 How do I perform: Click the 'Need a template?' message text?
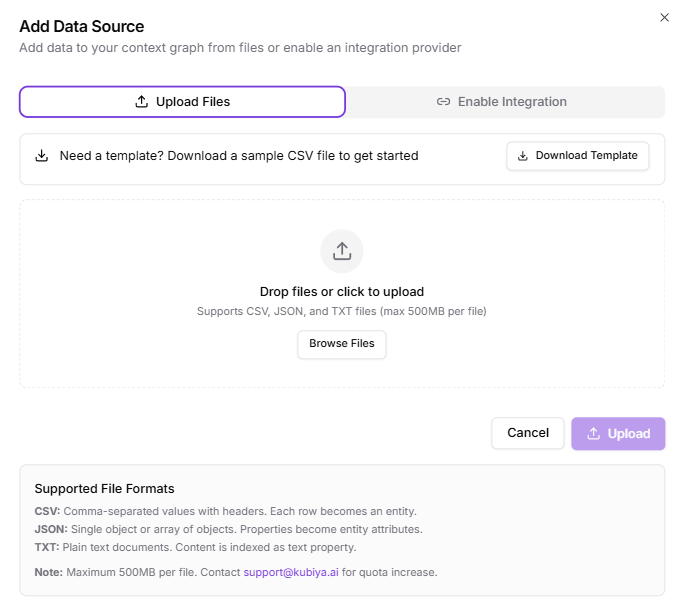(x=239, y=156)
